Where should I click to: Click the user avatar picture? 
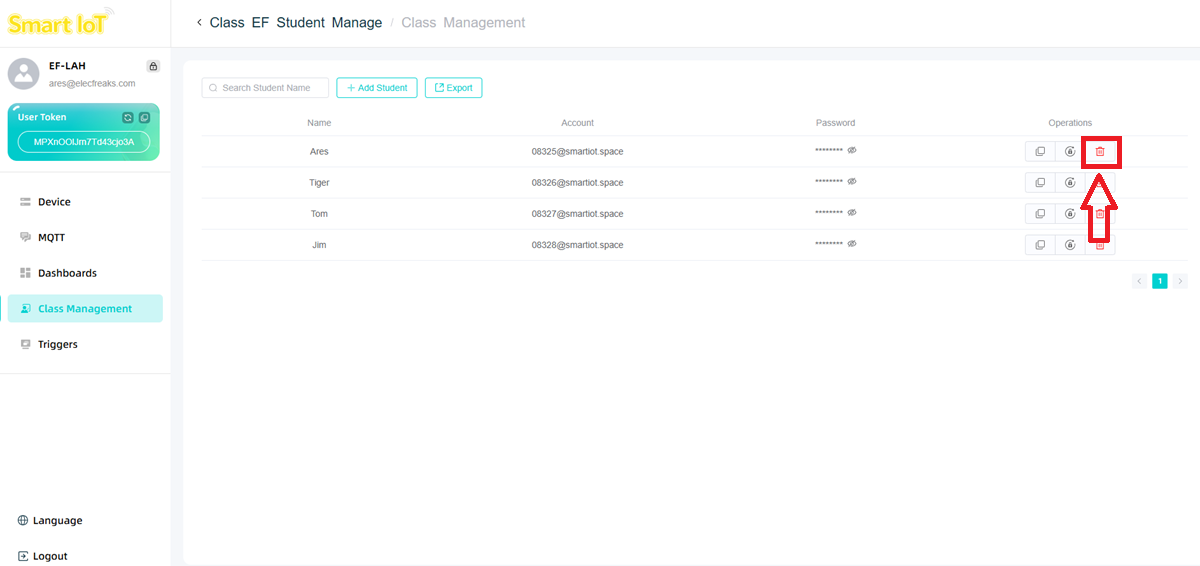point(23,73)
